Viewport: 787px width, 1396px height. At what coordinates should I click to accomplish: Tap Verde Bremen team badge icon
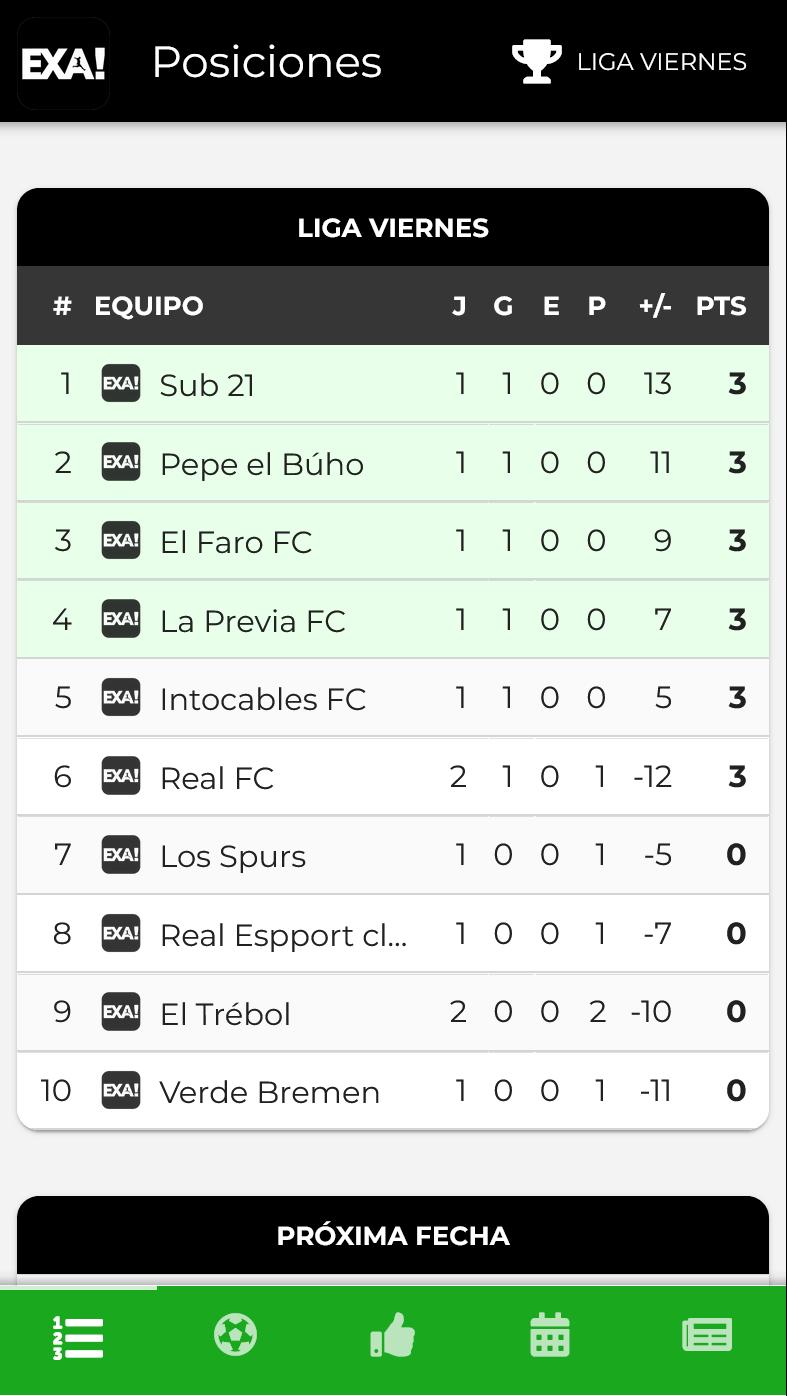click(x=121, y=1090)
